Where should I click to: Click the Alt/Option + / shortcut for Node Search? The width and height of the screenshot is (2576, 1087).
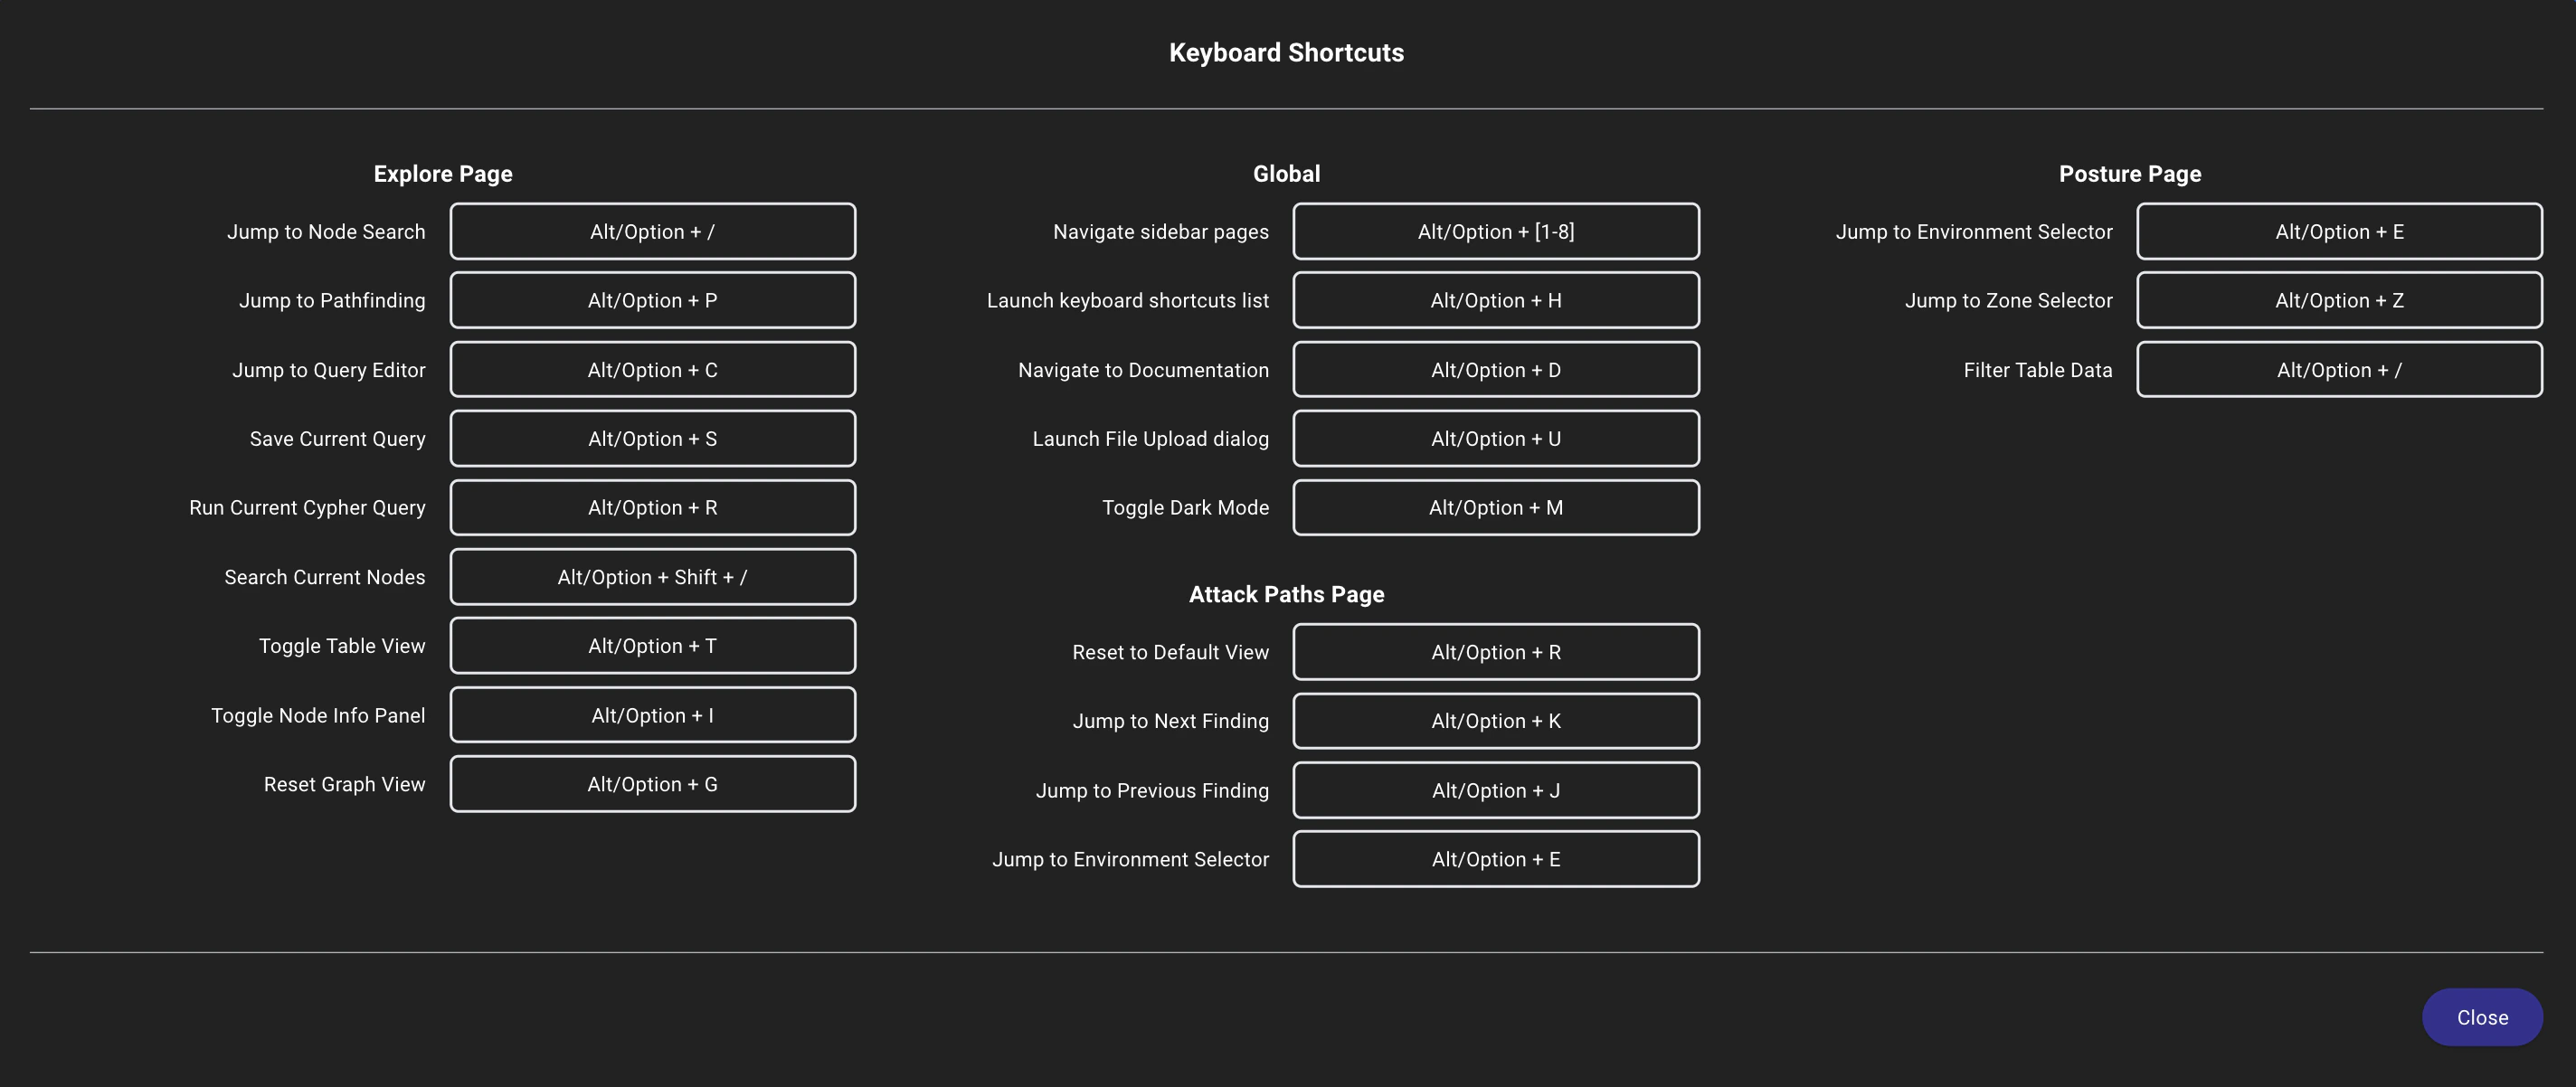coord(652,231)
